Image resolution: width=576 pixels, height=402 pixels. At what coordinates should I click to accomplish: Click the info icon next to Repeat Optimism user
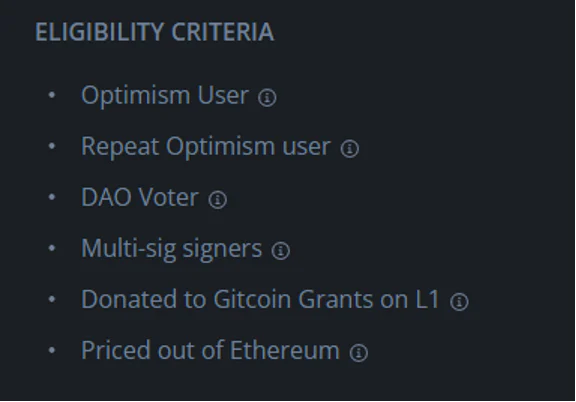point(349,149)
